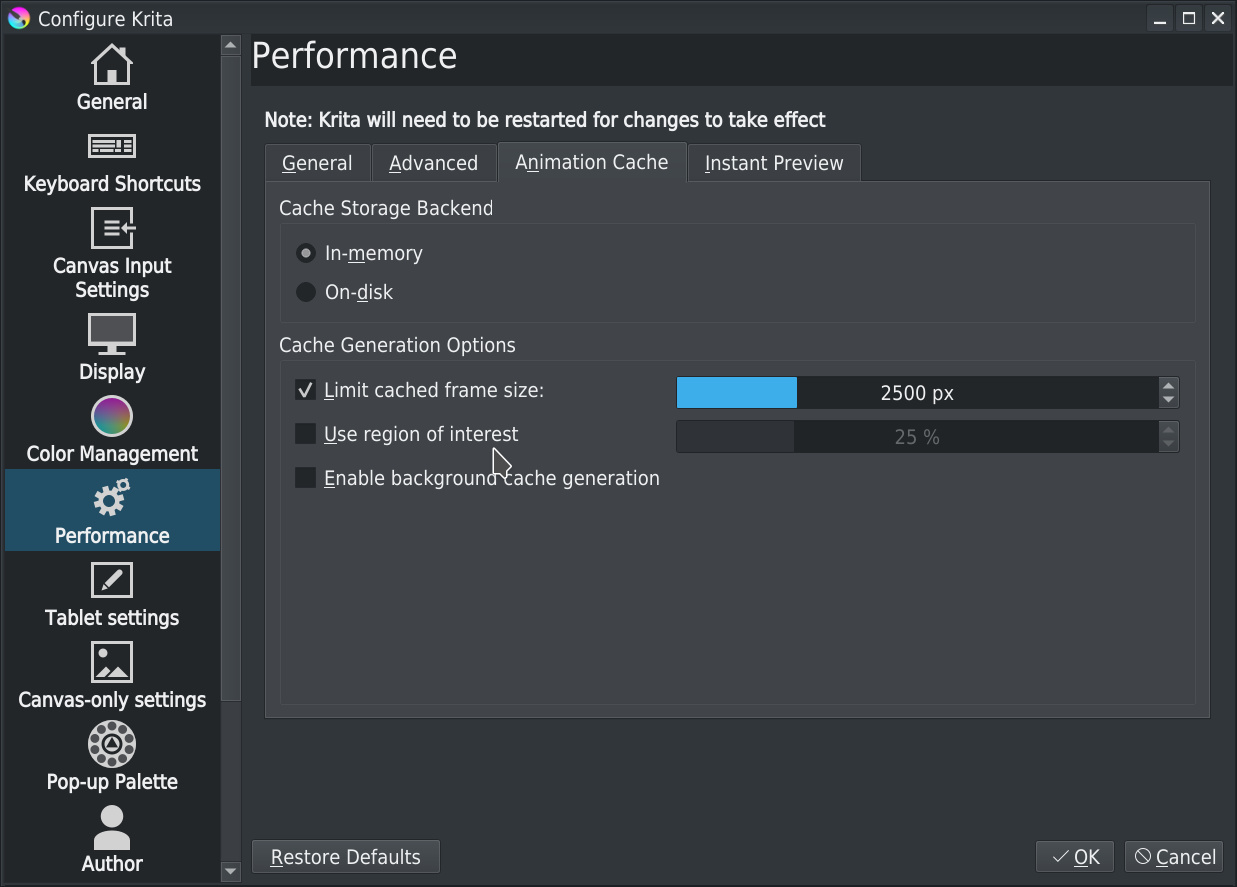Viewport: 1237px width, 887px height.
Task: Select the Display monitor icon
Action: click(112, 334)
